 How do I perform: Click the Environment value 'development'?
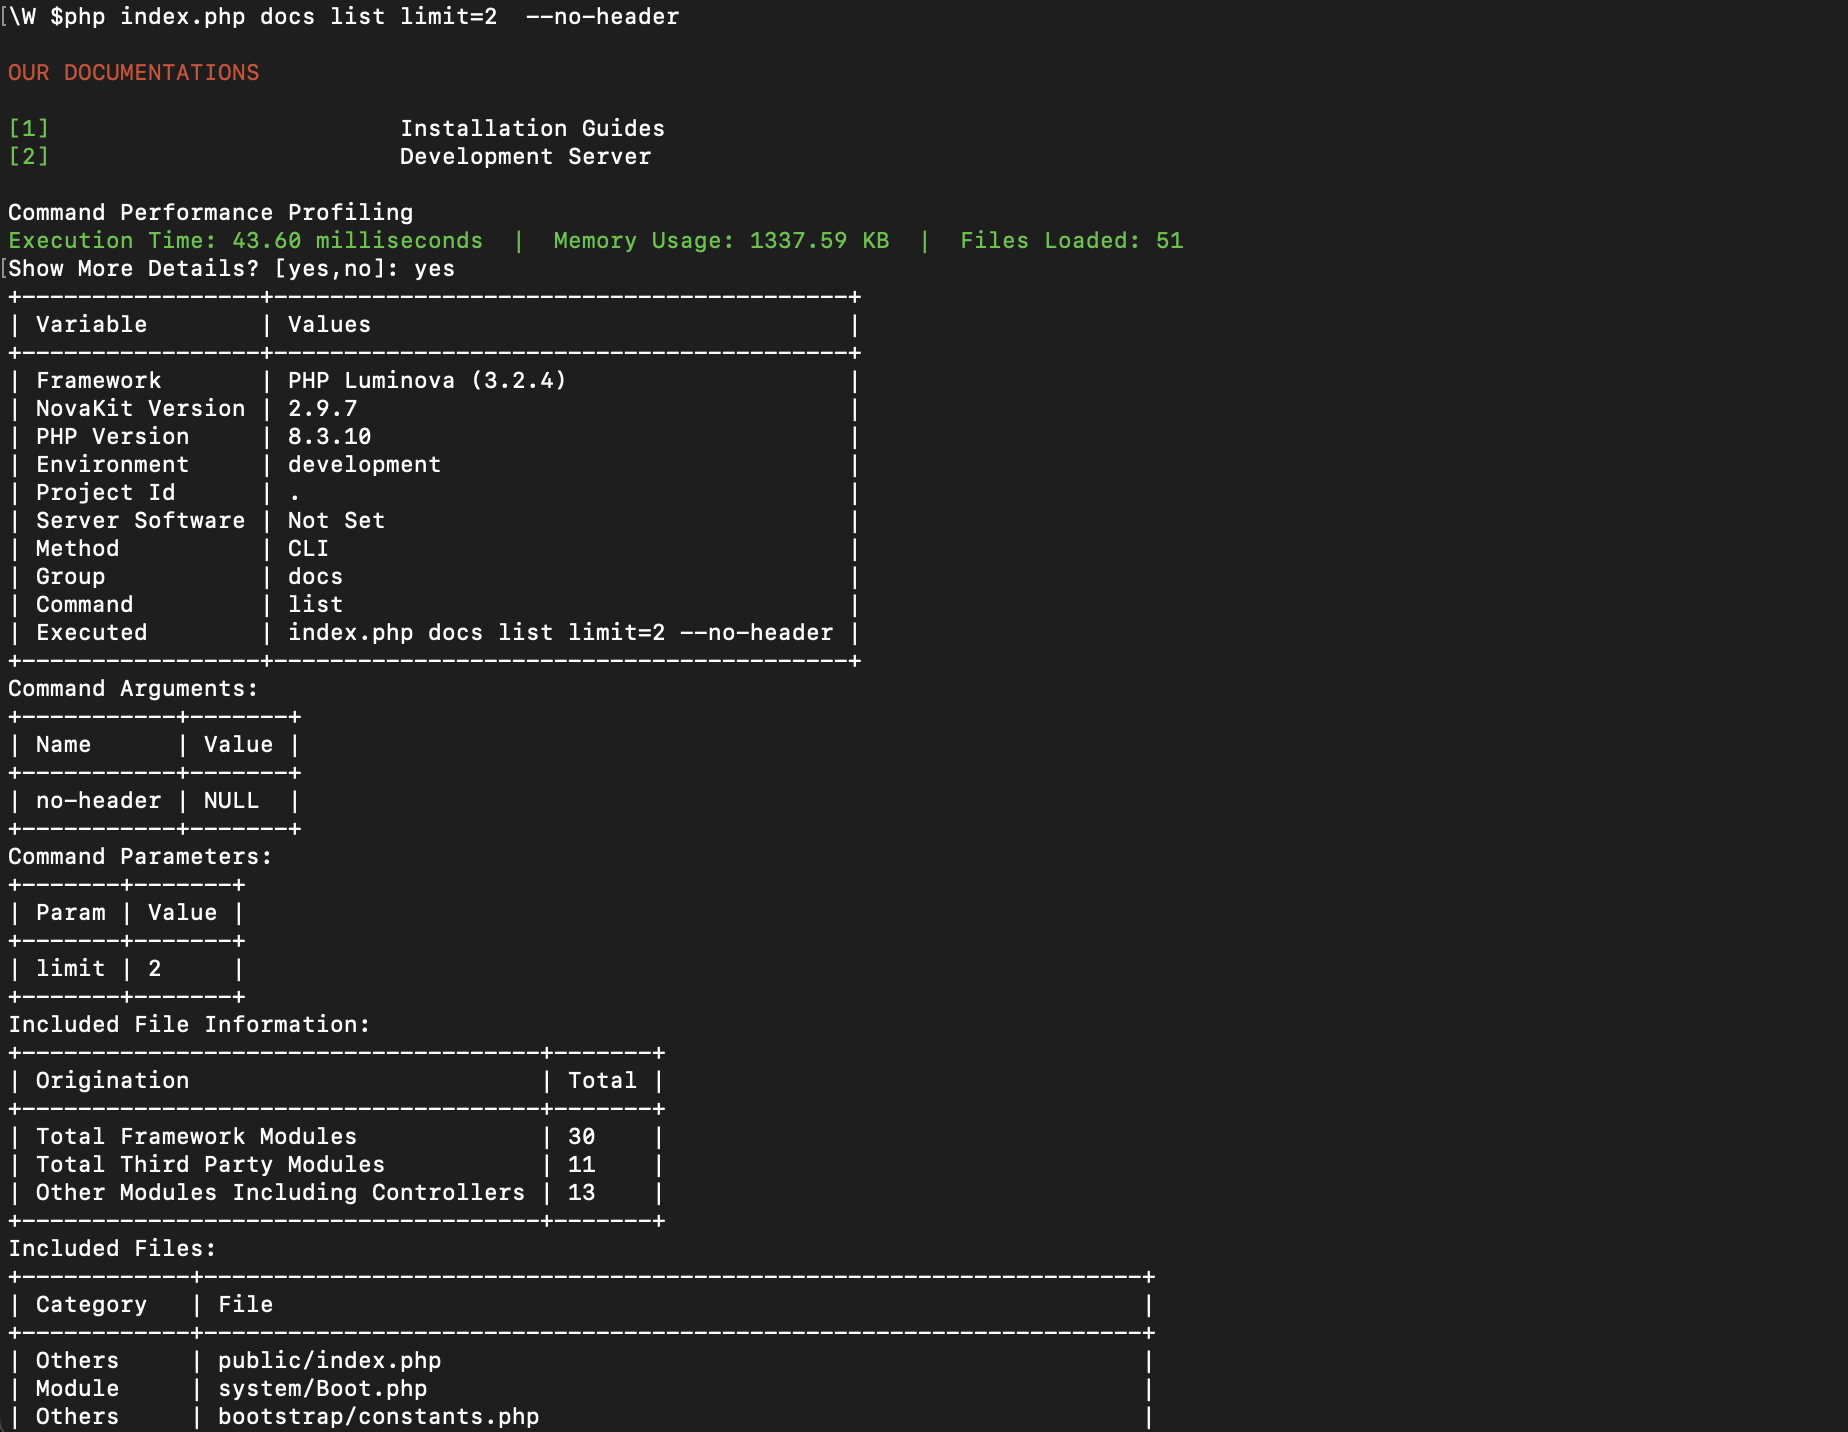(x=364, y=465)
